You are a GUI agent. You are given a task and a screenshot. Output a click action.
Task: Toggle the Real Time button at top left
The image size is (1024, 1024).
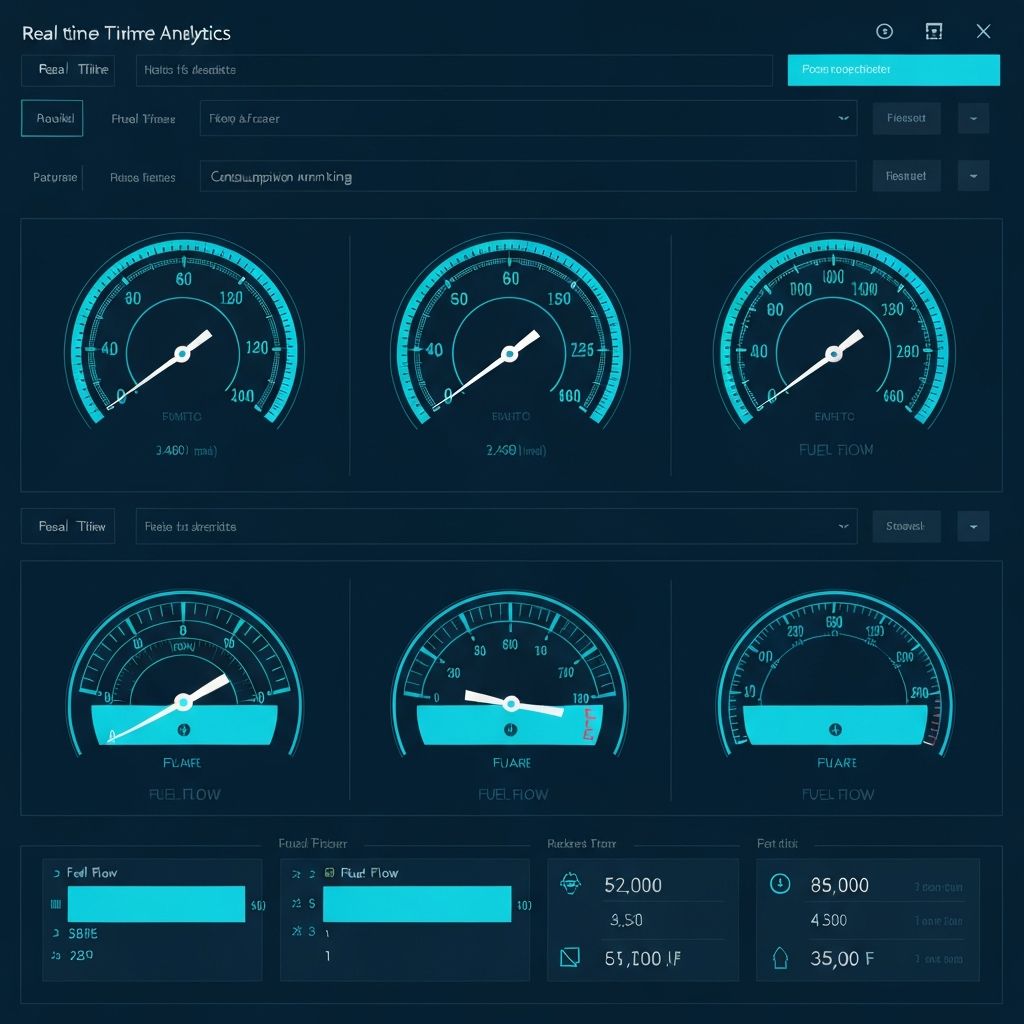(67, 70)
